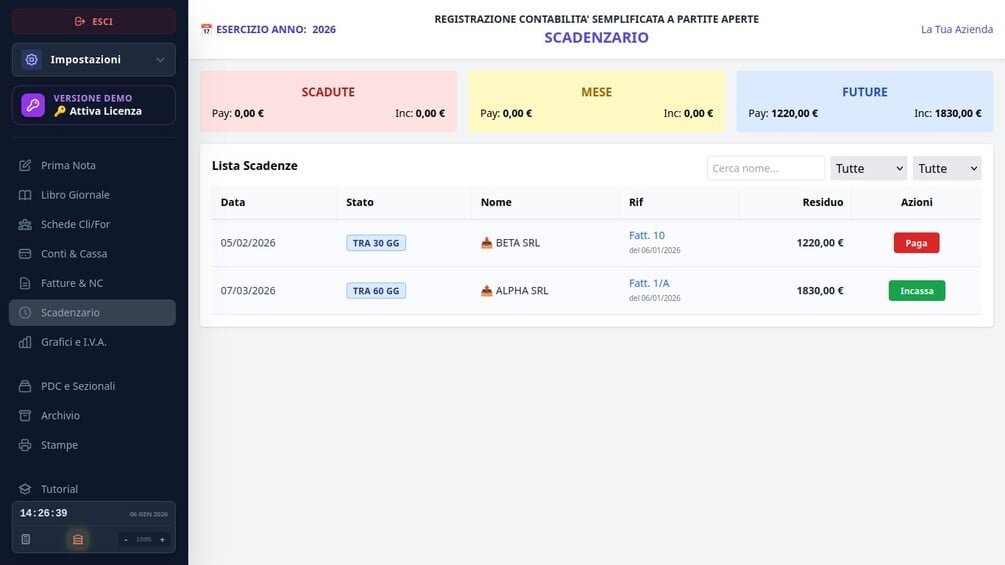
Task: Click the Prima Nota pencil icon
Action: click(25, 165)
